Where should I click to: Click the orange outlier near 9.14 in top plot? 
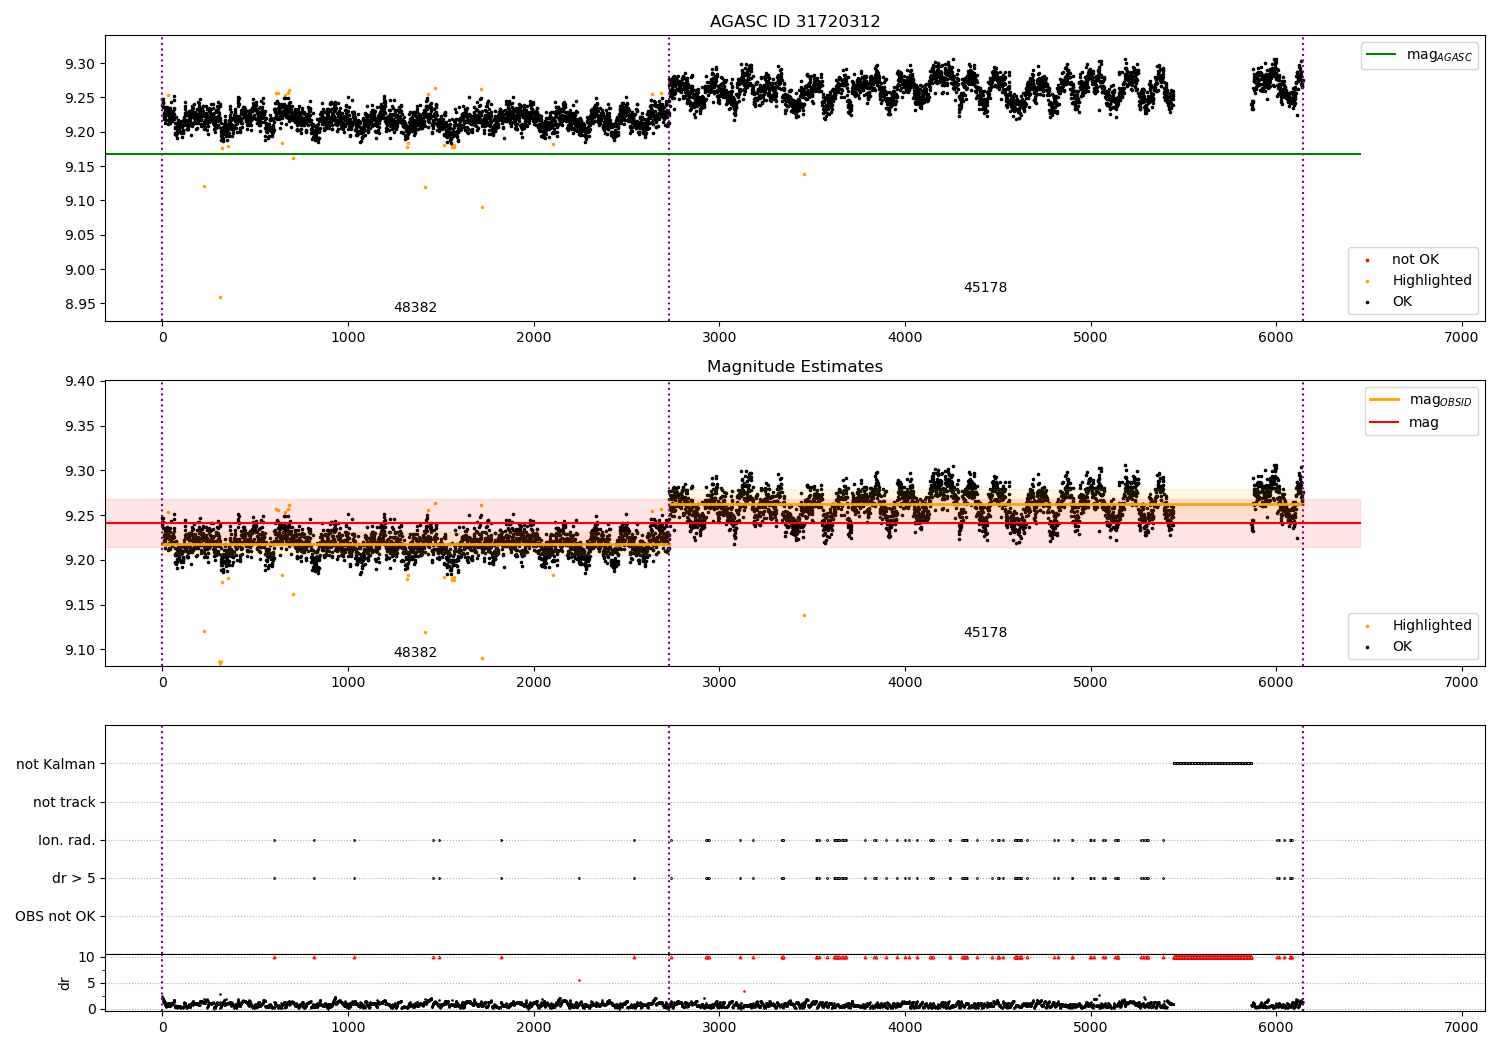(x=803, y=174)
